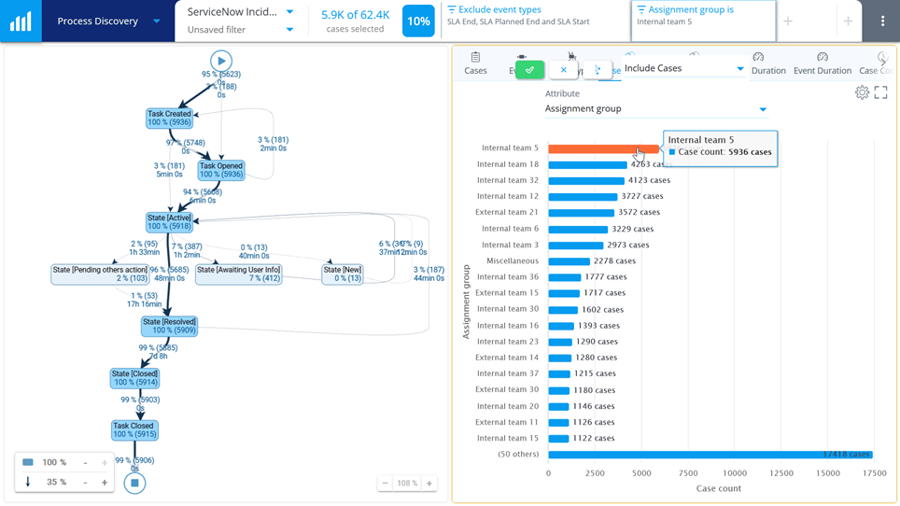
Task: Click the bar chart app logo
Action: 21,21
